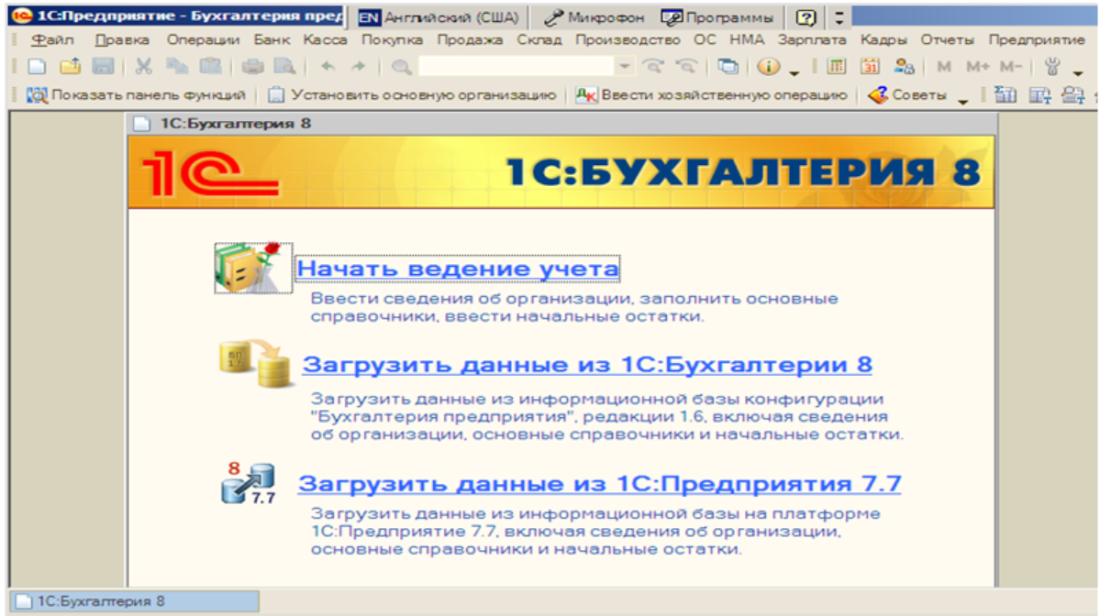The width and height of the screenshot is (1100, 616).
Task: Click the Redo arrow icon
Action: pyautogui.click(x=358, y=67)
